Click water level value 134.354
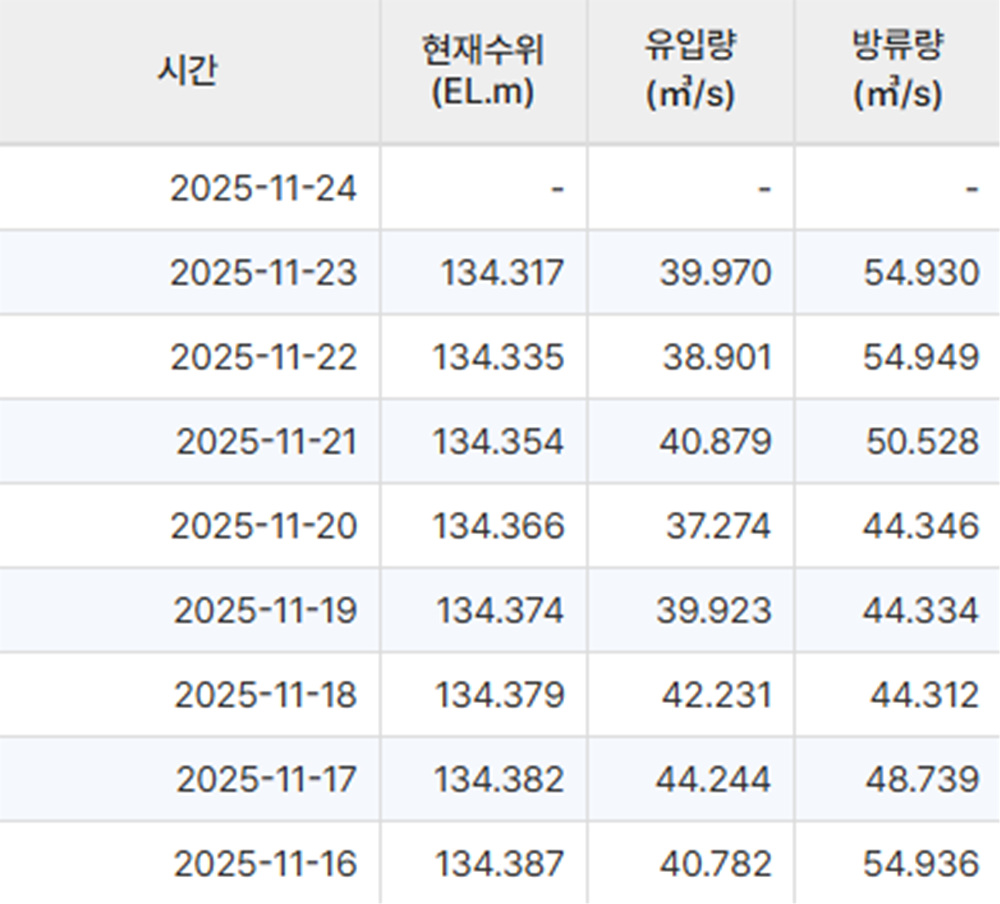 tap(498, 442)
